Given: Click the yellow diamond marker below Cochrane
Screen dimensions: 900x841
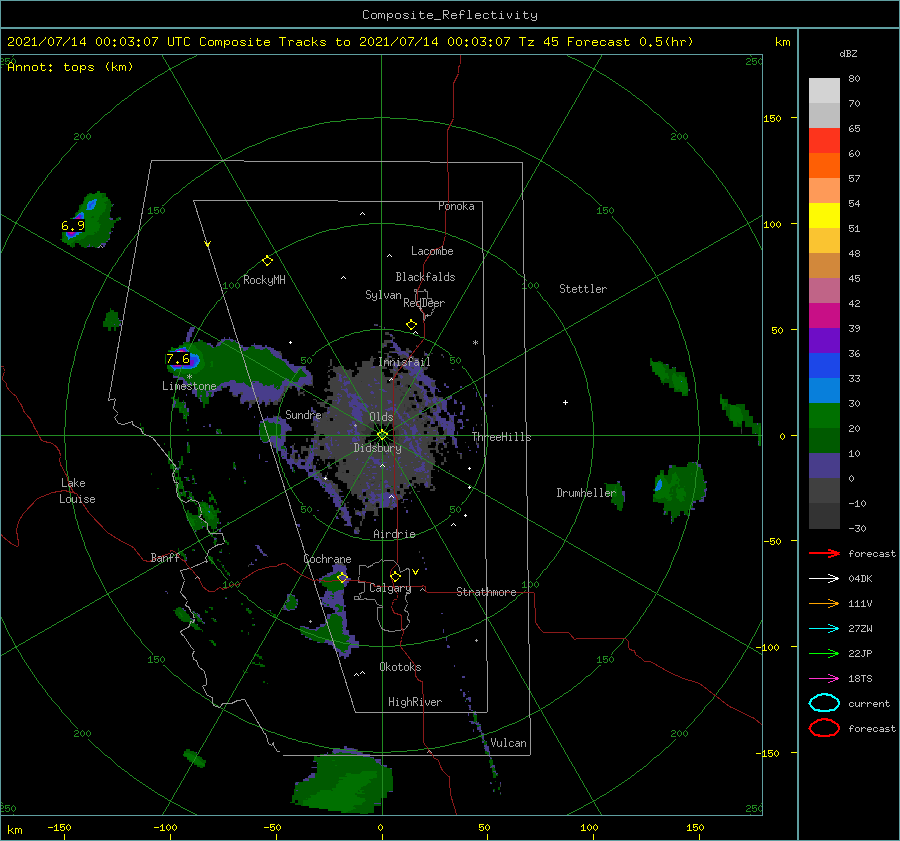Looking at the screenshot, I should [342, 578].
